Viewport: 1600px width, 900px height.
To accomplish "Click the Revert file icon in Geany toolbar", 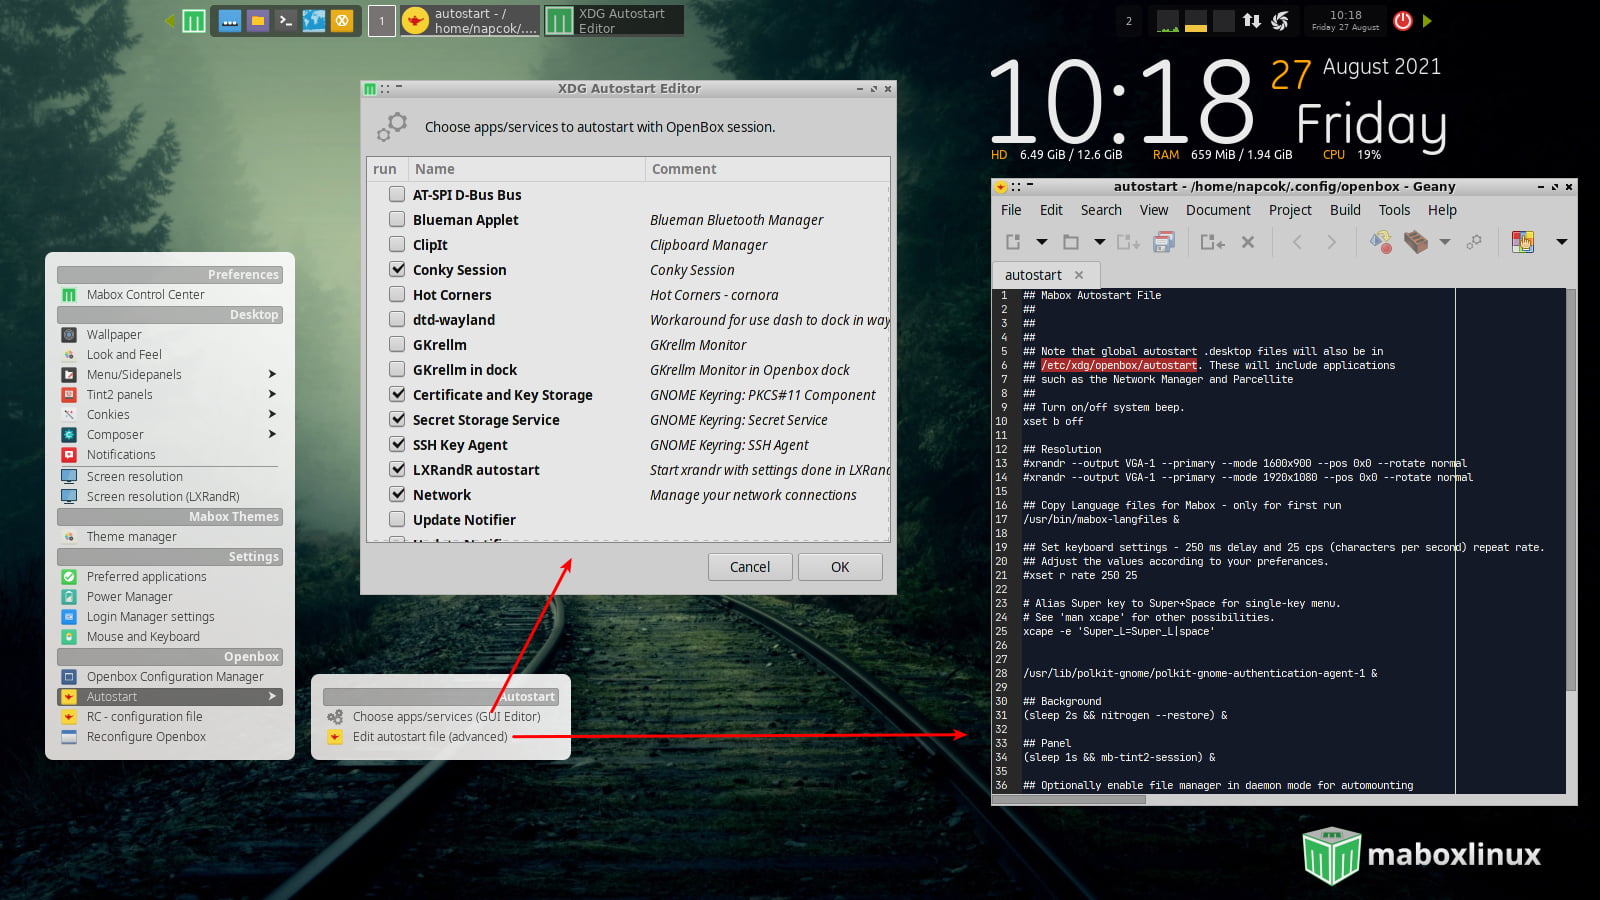I will [x=1212, y=242].
